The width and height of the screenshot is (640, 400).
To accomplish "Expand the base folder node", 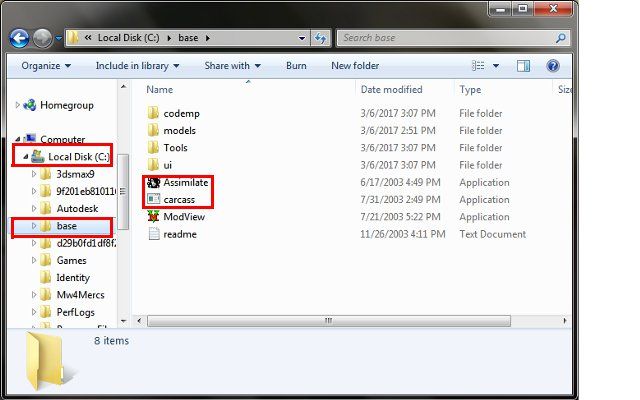I will 34,226.
